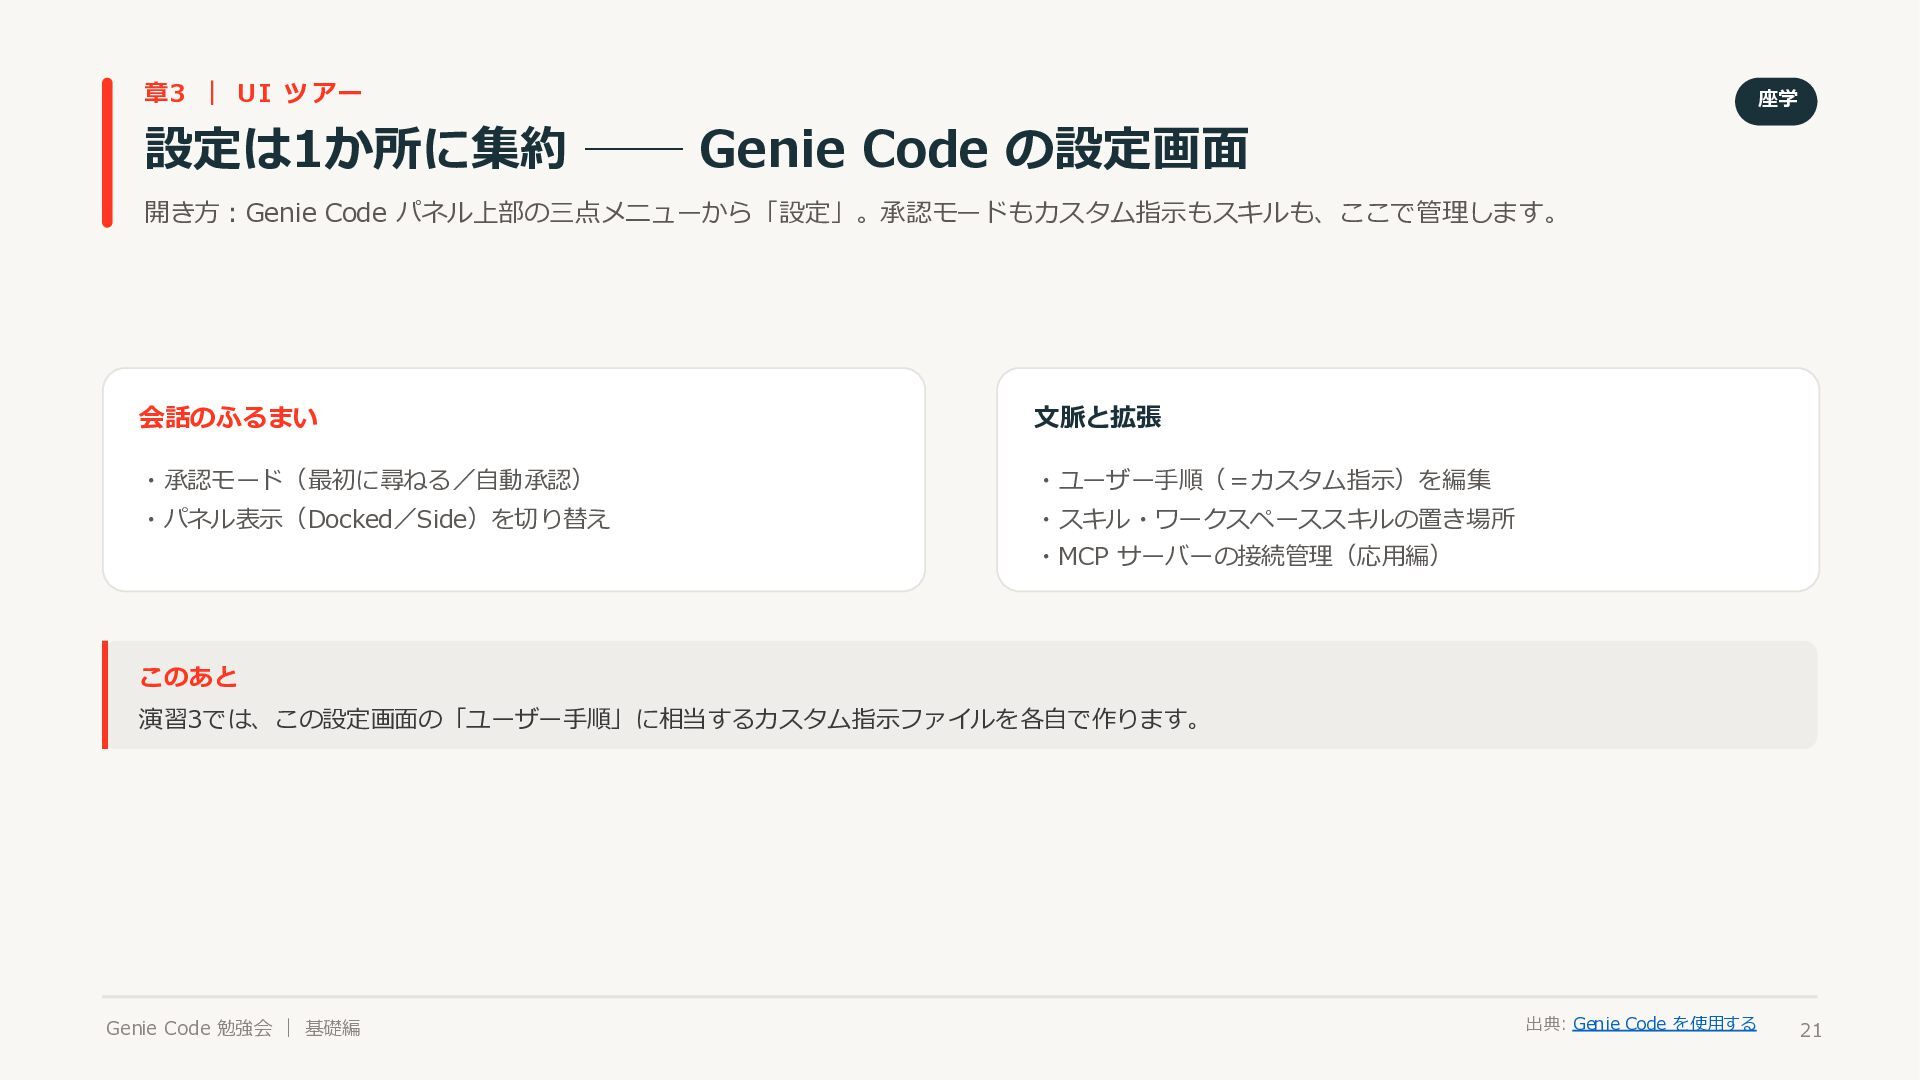Select the 'このあと' callout heading

click(x=188, y=677)
